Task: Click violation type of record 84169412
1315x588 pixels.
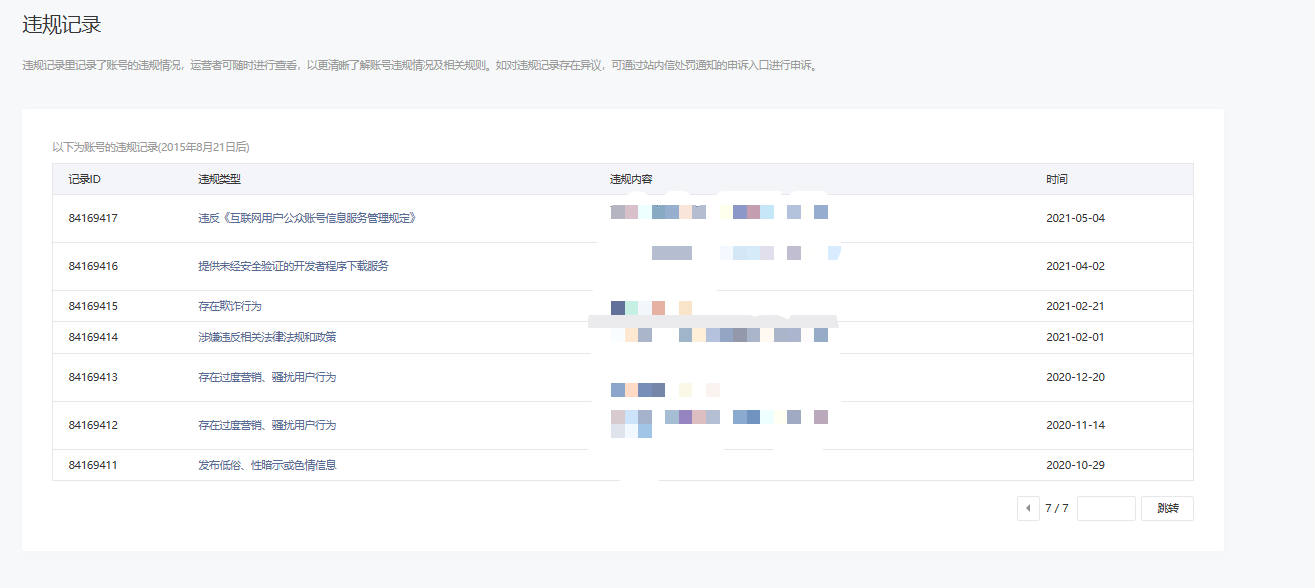Action: (x=267, y=425)
